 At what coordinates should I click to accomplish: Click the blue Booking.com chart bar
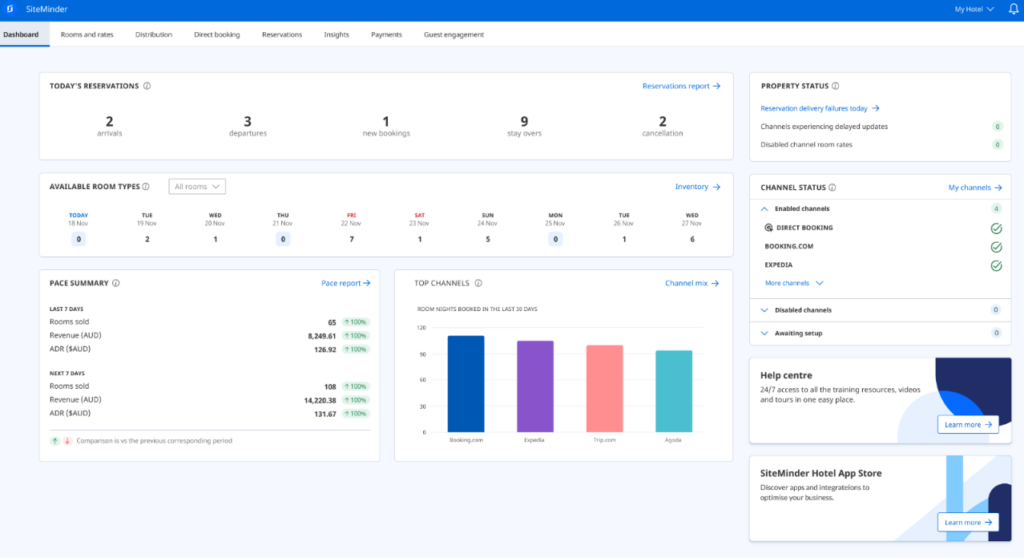[x=466, y=384]
